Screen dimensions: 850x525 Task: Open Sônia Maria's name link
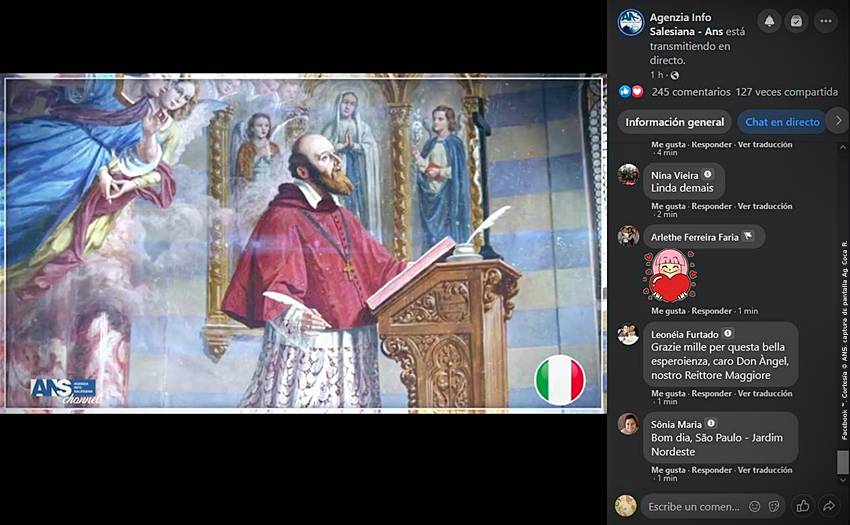coord(676,425)
